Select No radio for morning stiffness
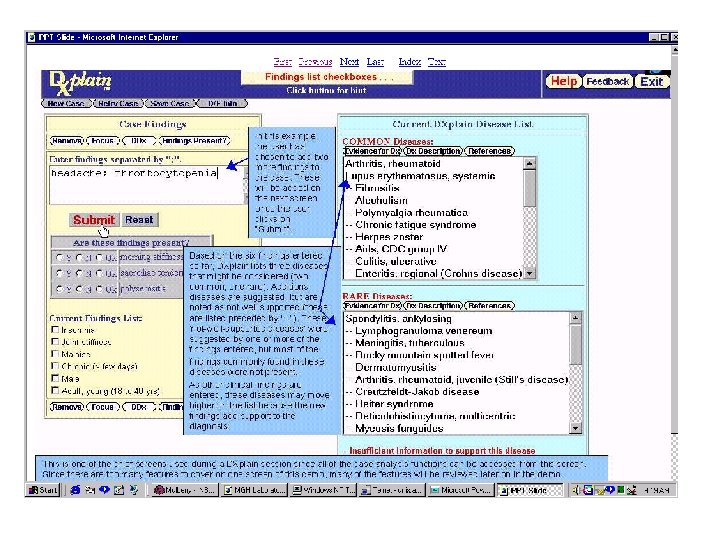 coord(79,258)
